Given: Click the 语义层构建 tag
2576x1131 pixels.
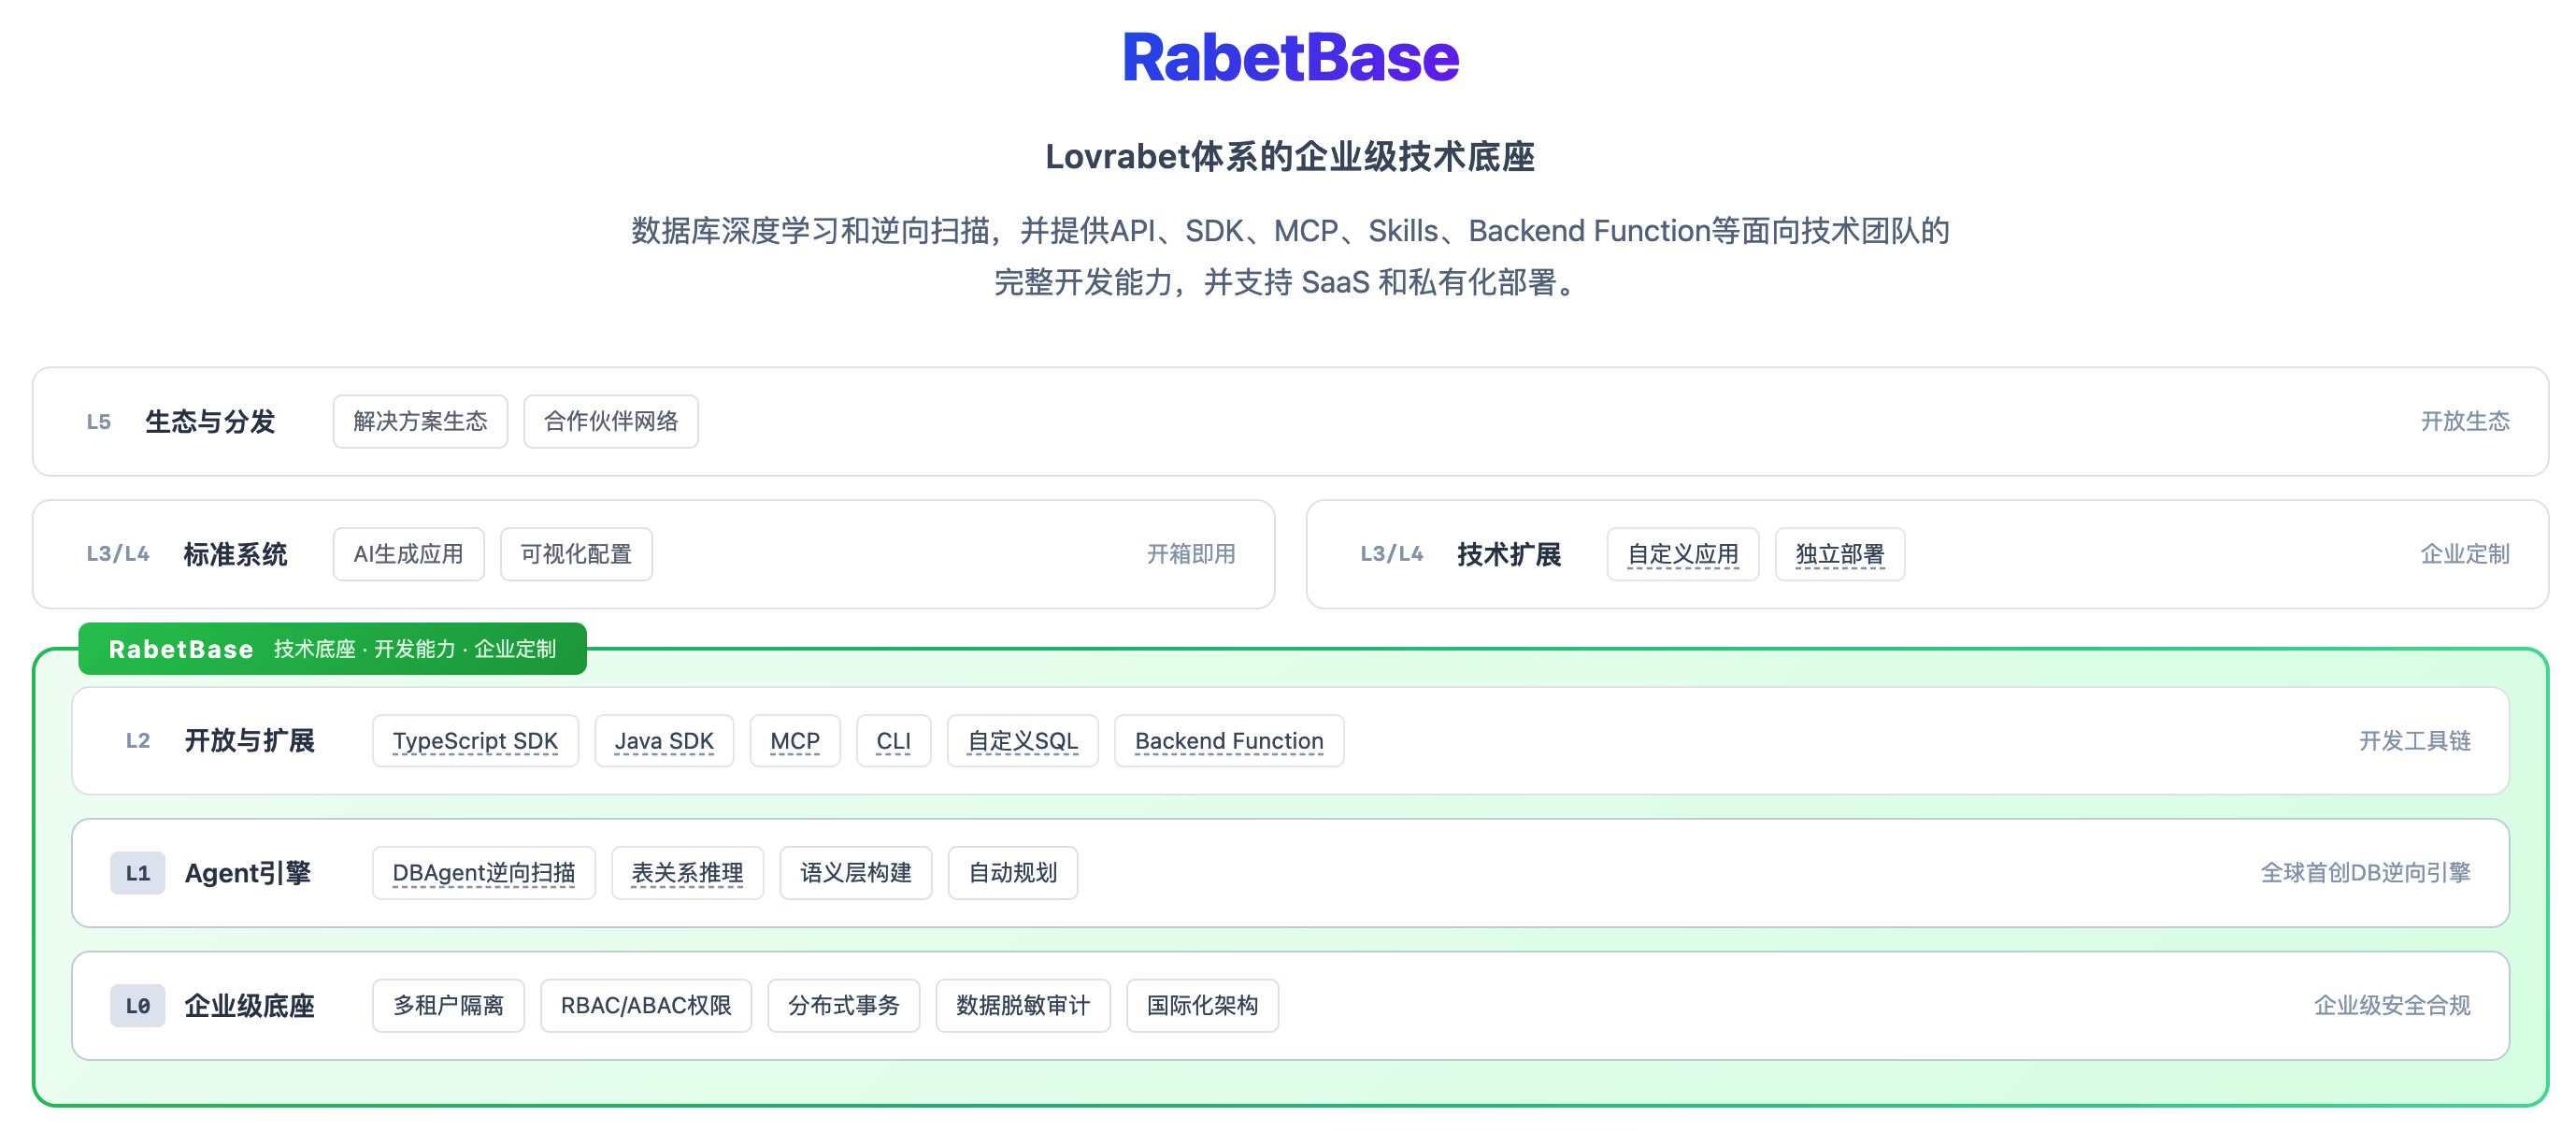Looking at the screenshot, I should 855,873.
